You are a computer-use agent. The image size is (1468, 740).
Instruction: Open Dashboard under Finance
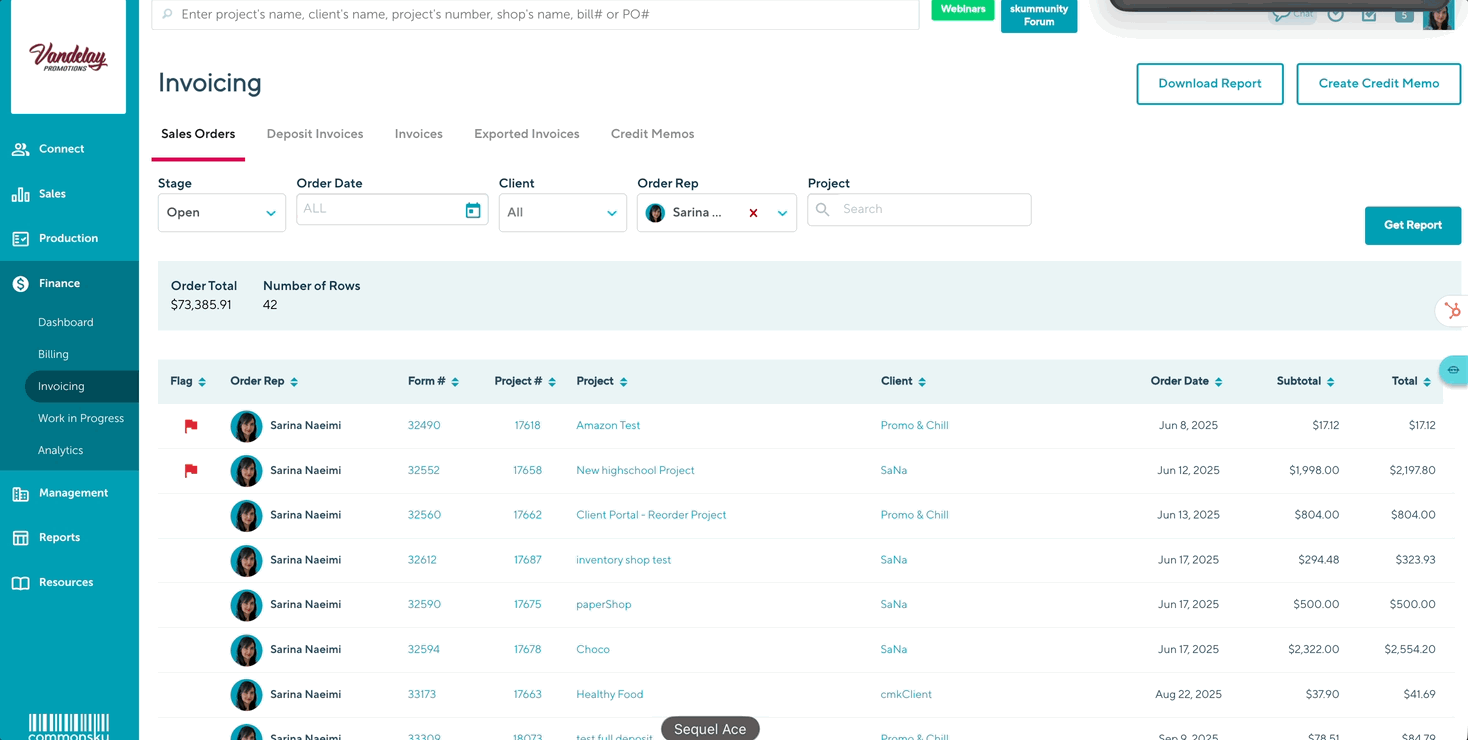coord(66,323)
